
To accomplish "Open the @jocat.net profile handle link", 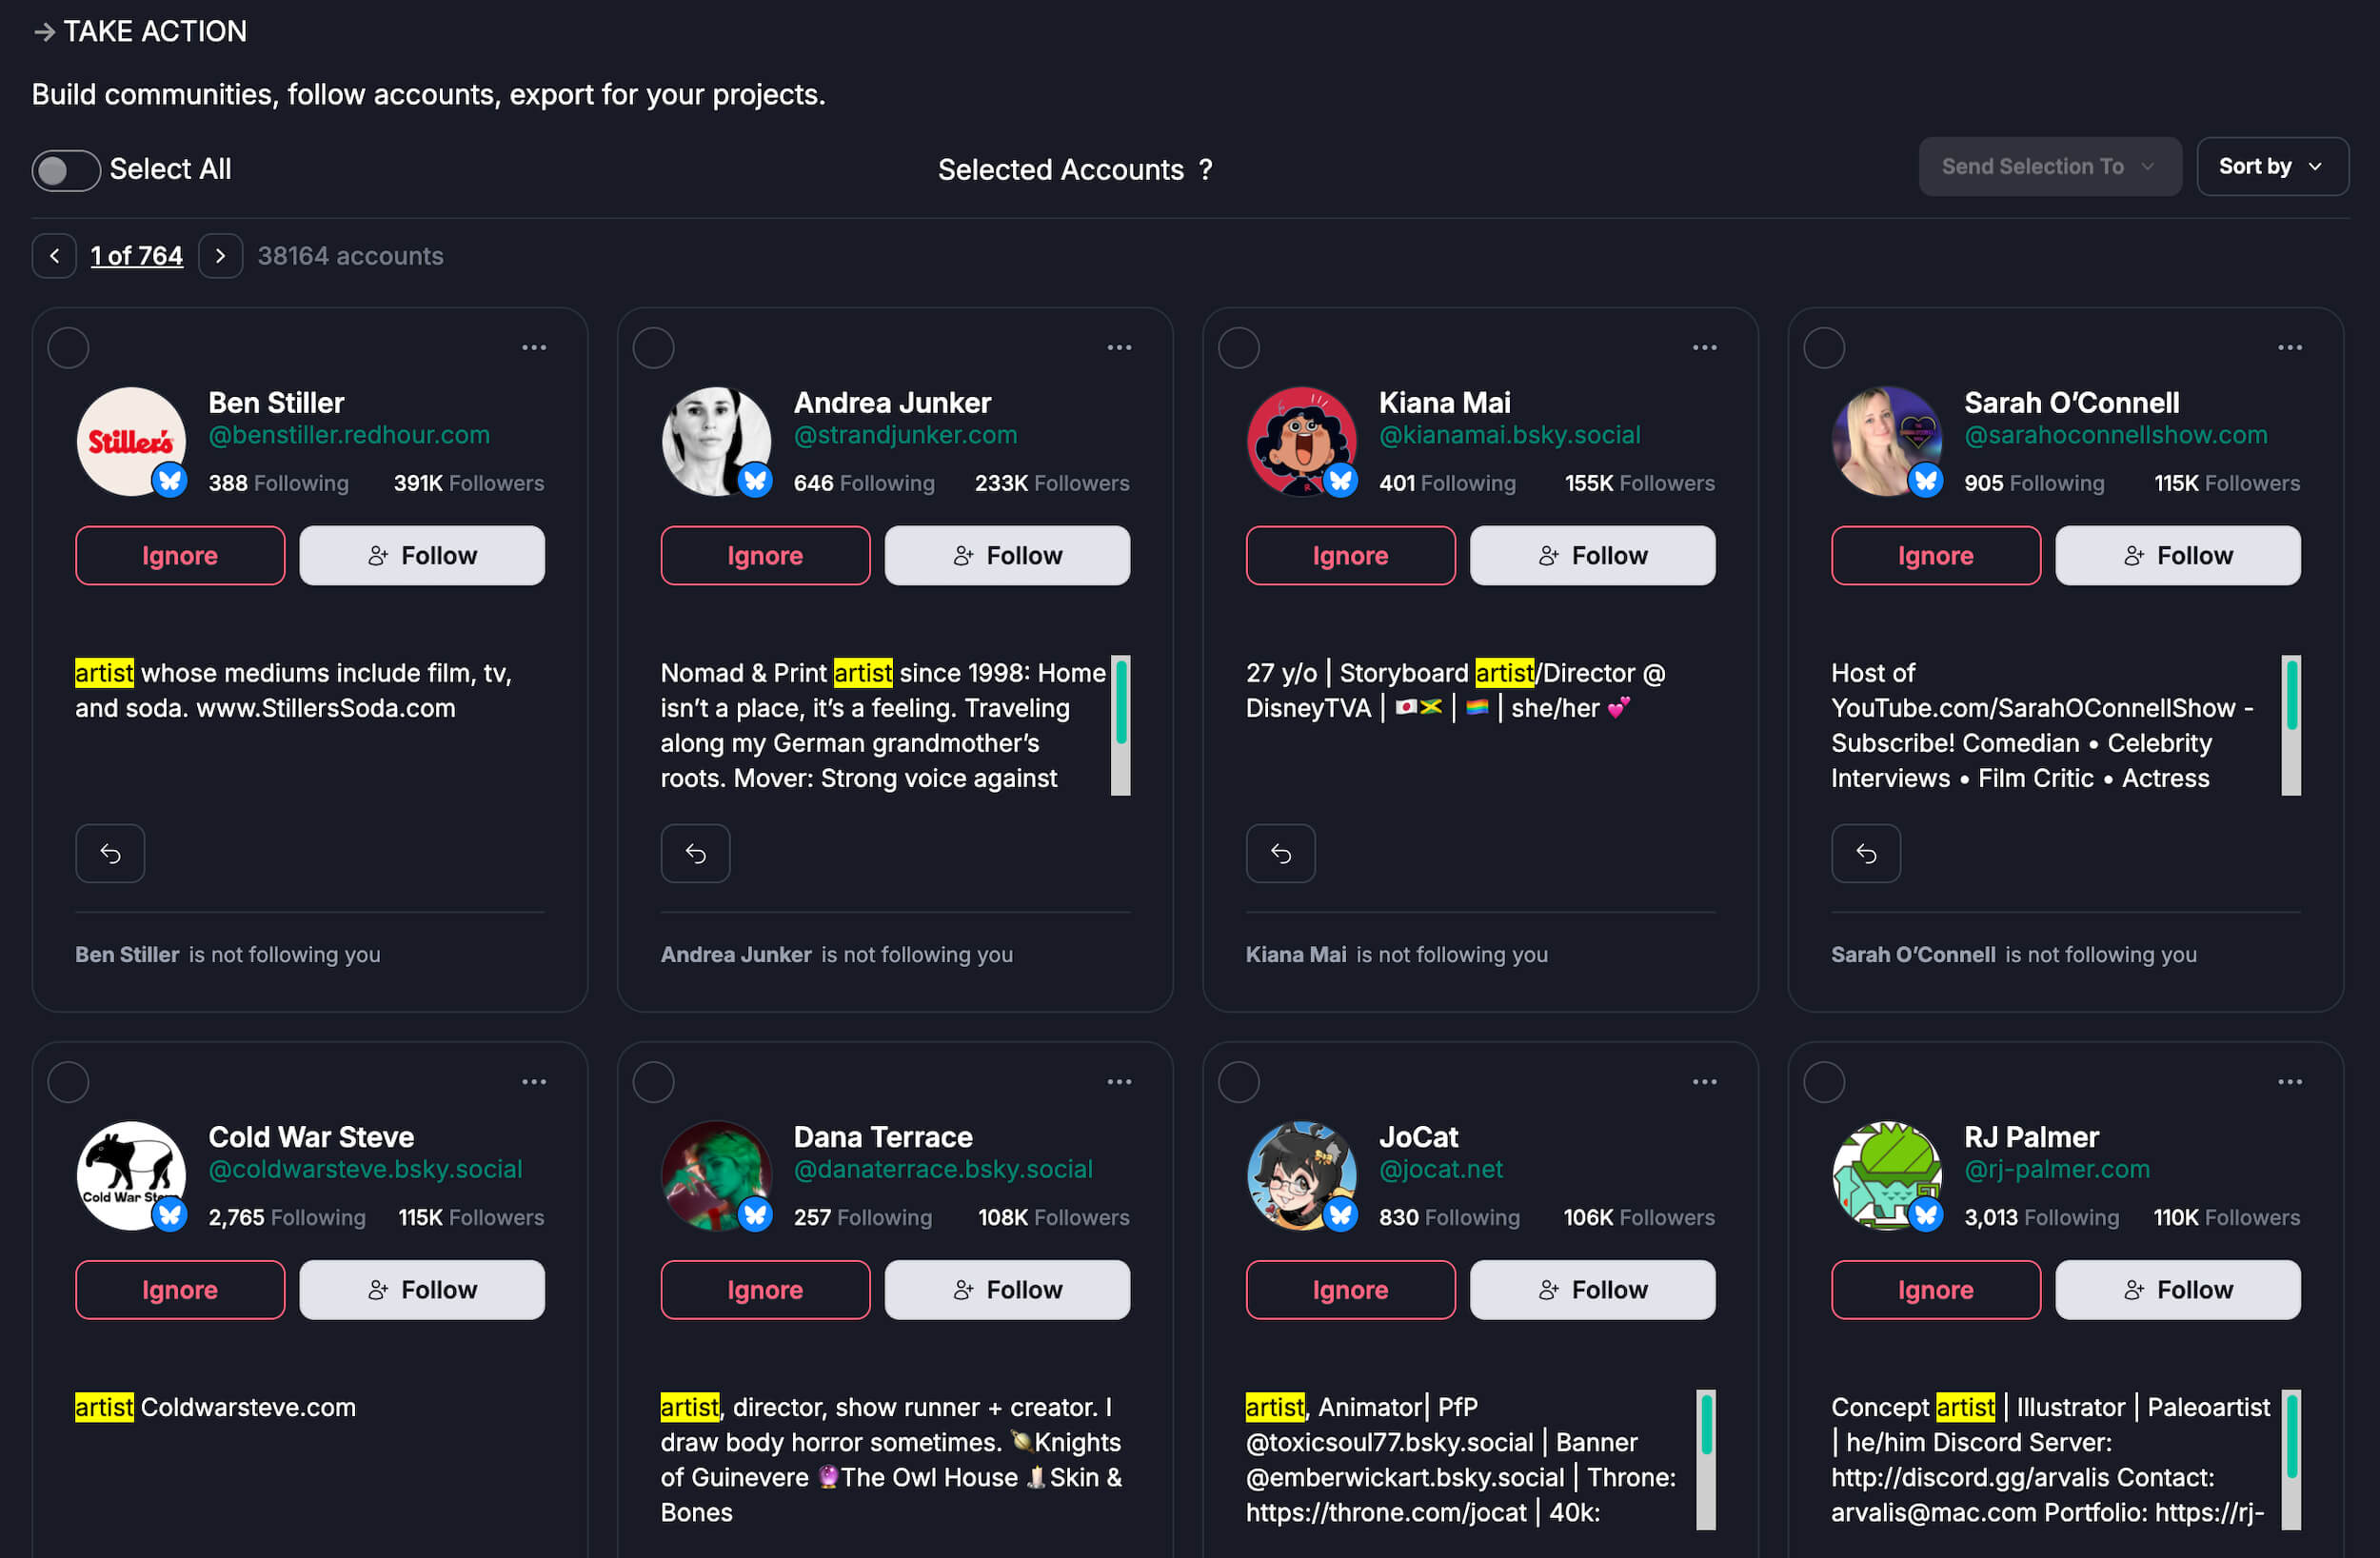I will 1440,1169.
